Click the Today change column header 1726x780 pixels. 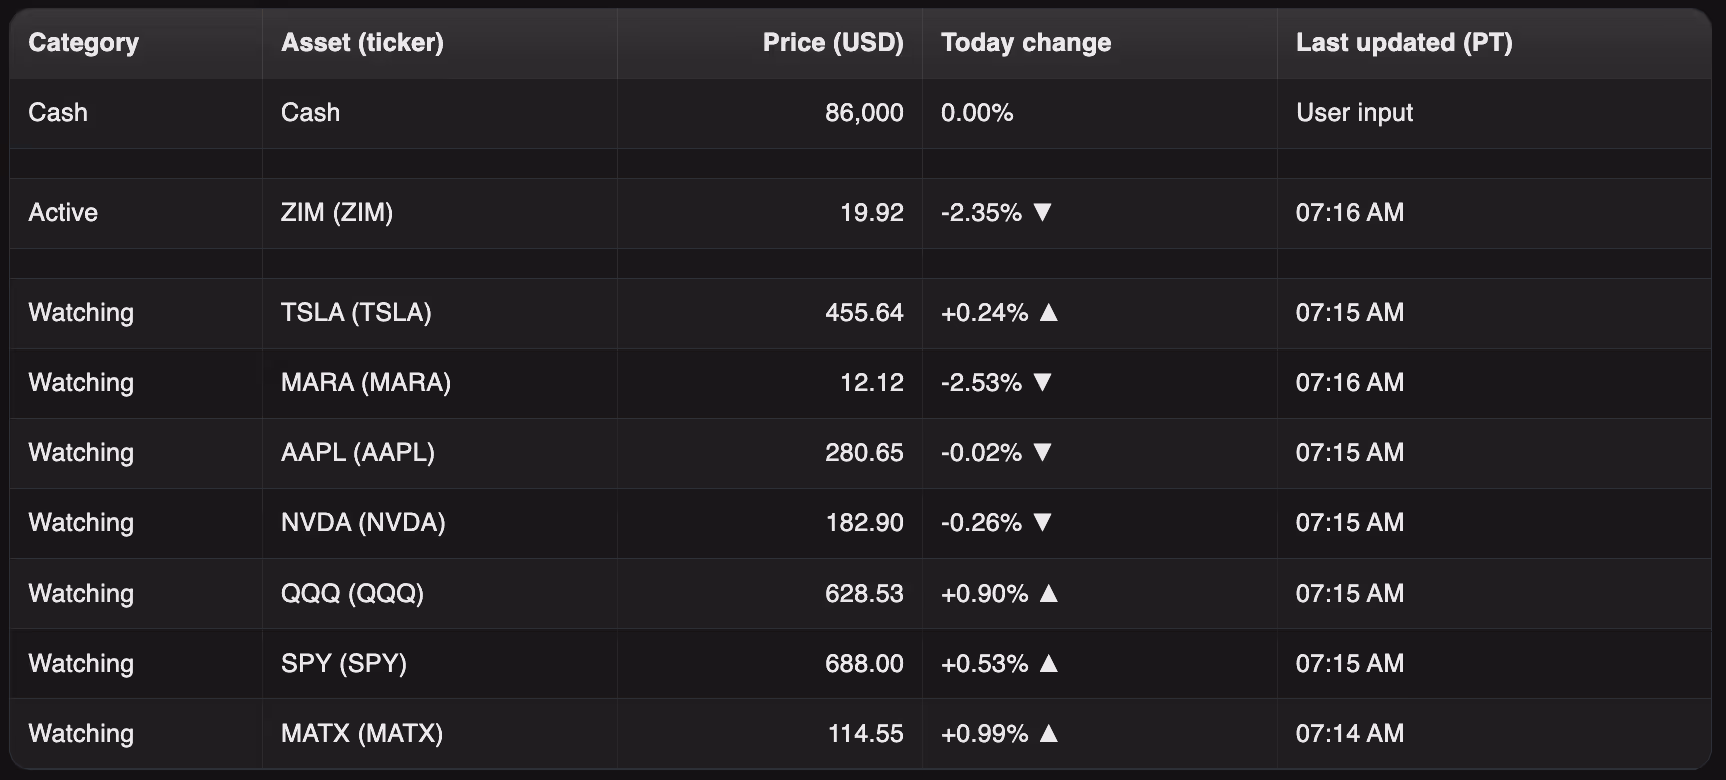coord(1026,43)
